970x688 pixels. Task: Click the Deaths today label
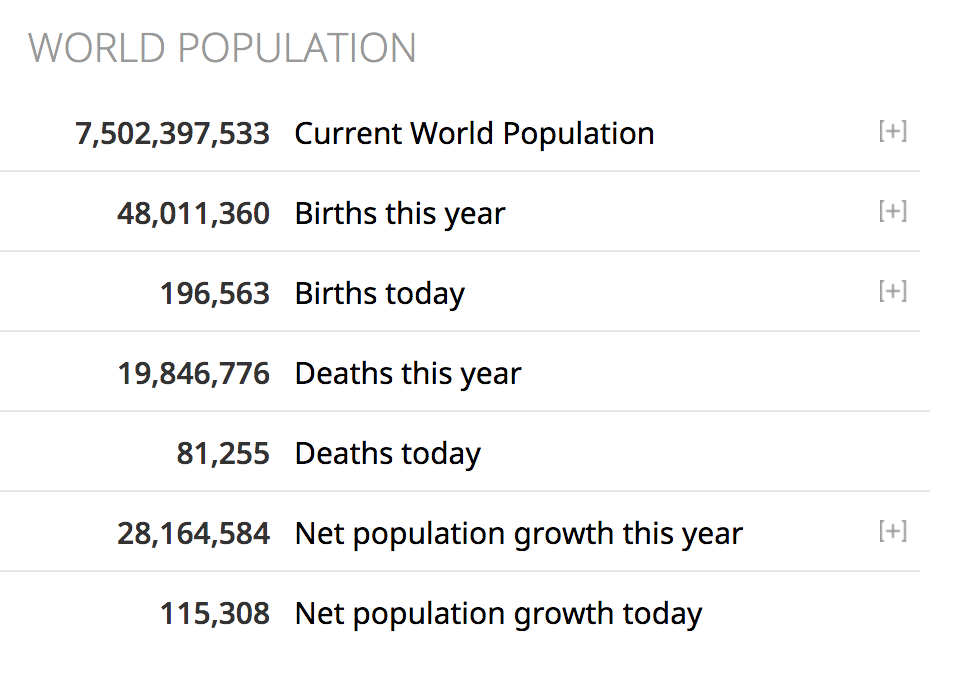click(387, 454)
